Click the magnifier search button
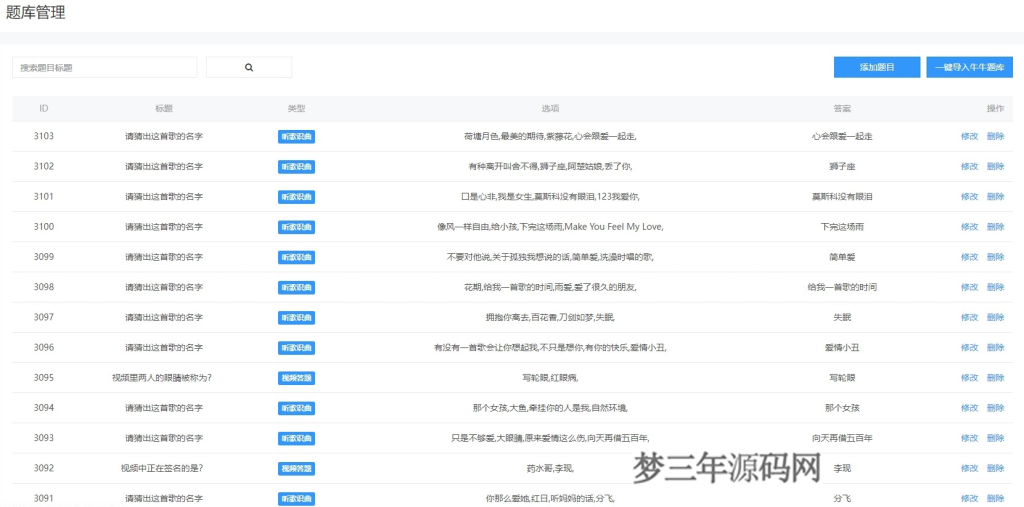Image resolution: width=1024 pixels, height=507 pixels. point(249,67)
